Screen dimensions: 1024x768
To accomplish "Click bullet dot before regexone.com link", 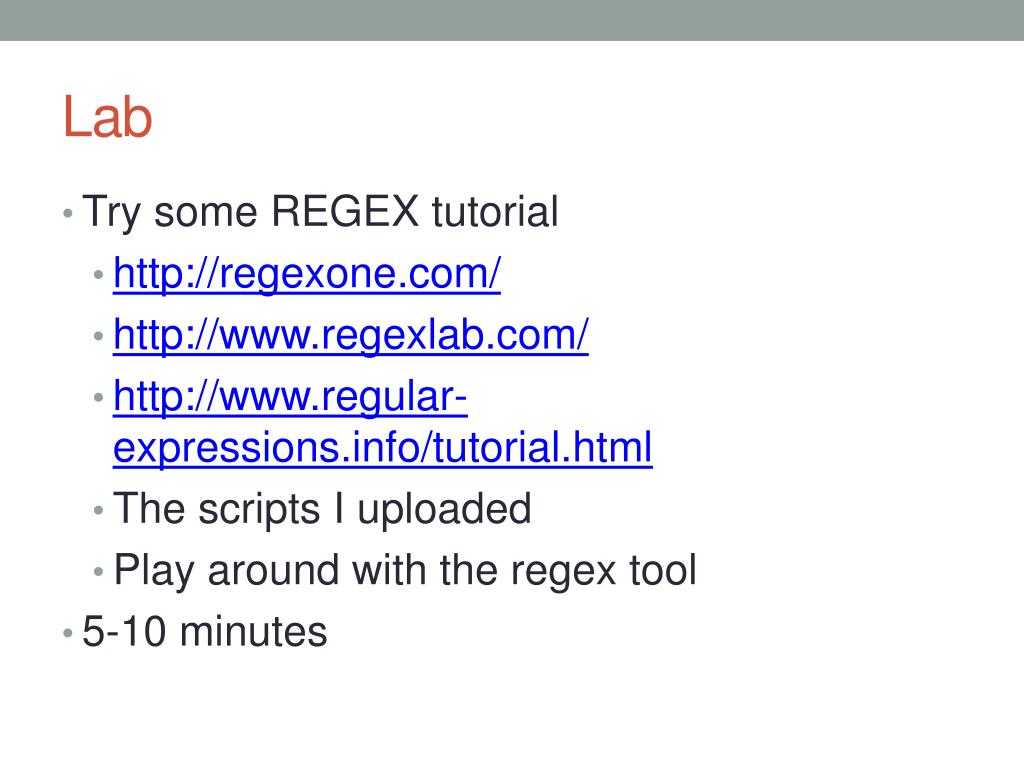I will [x=99, y=274].
